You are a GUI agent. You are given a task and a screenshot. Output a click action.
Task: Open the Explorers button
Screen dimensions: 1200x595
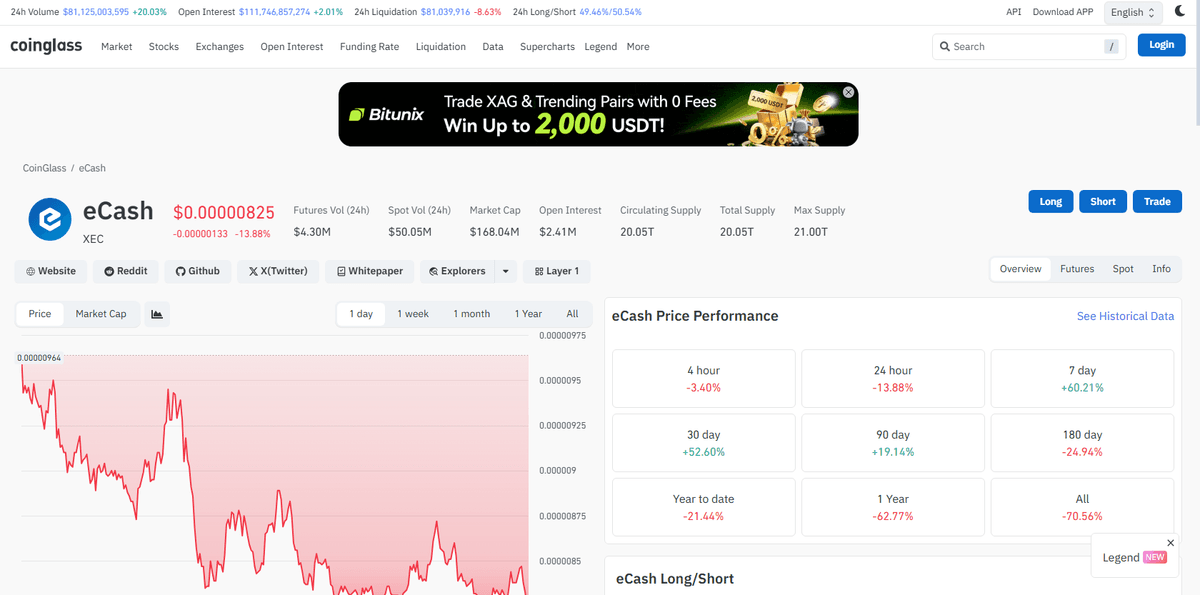tap(457, 271)
